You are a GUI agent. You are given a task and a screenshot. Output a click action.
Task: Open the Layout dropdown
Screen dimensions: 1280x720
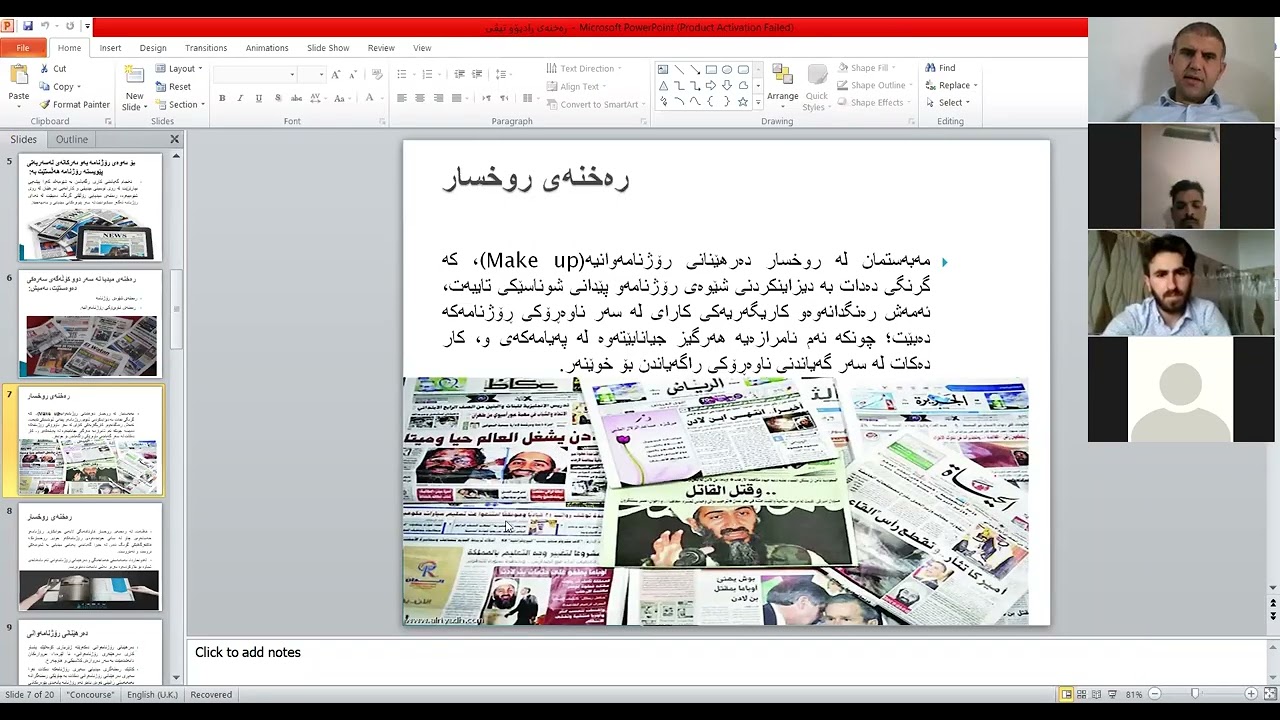tap(180, 69)
